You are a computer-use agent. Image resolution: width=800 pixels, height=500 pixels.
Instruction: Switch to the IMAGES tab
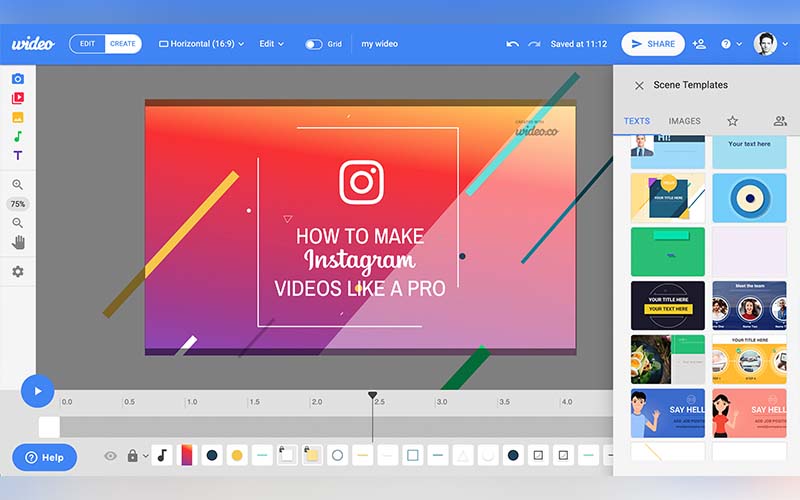[684, 121]
